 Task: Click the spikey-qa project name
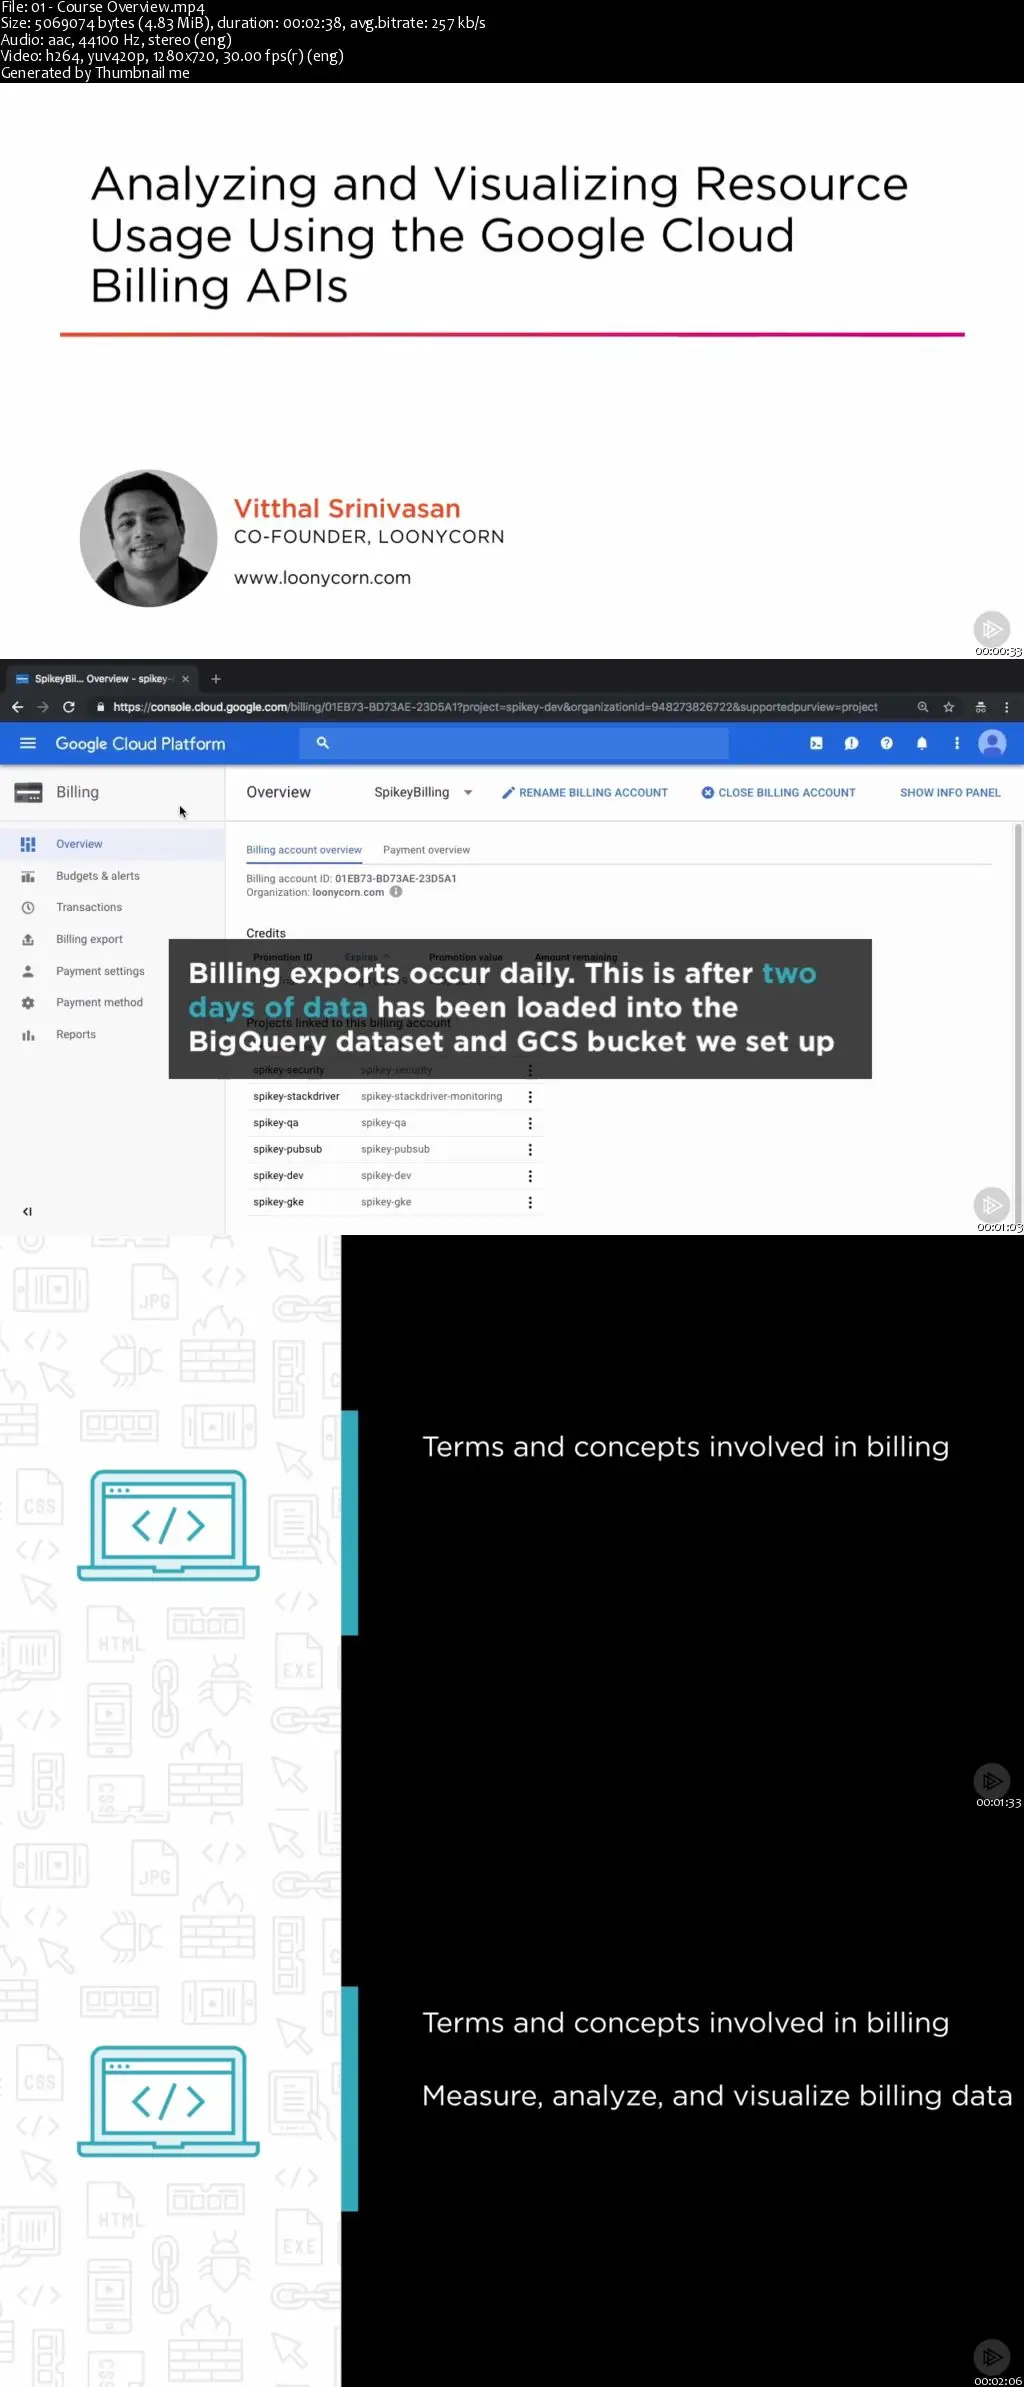click(x=276, y=1123)
